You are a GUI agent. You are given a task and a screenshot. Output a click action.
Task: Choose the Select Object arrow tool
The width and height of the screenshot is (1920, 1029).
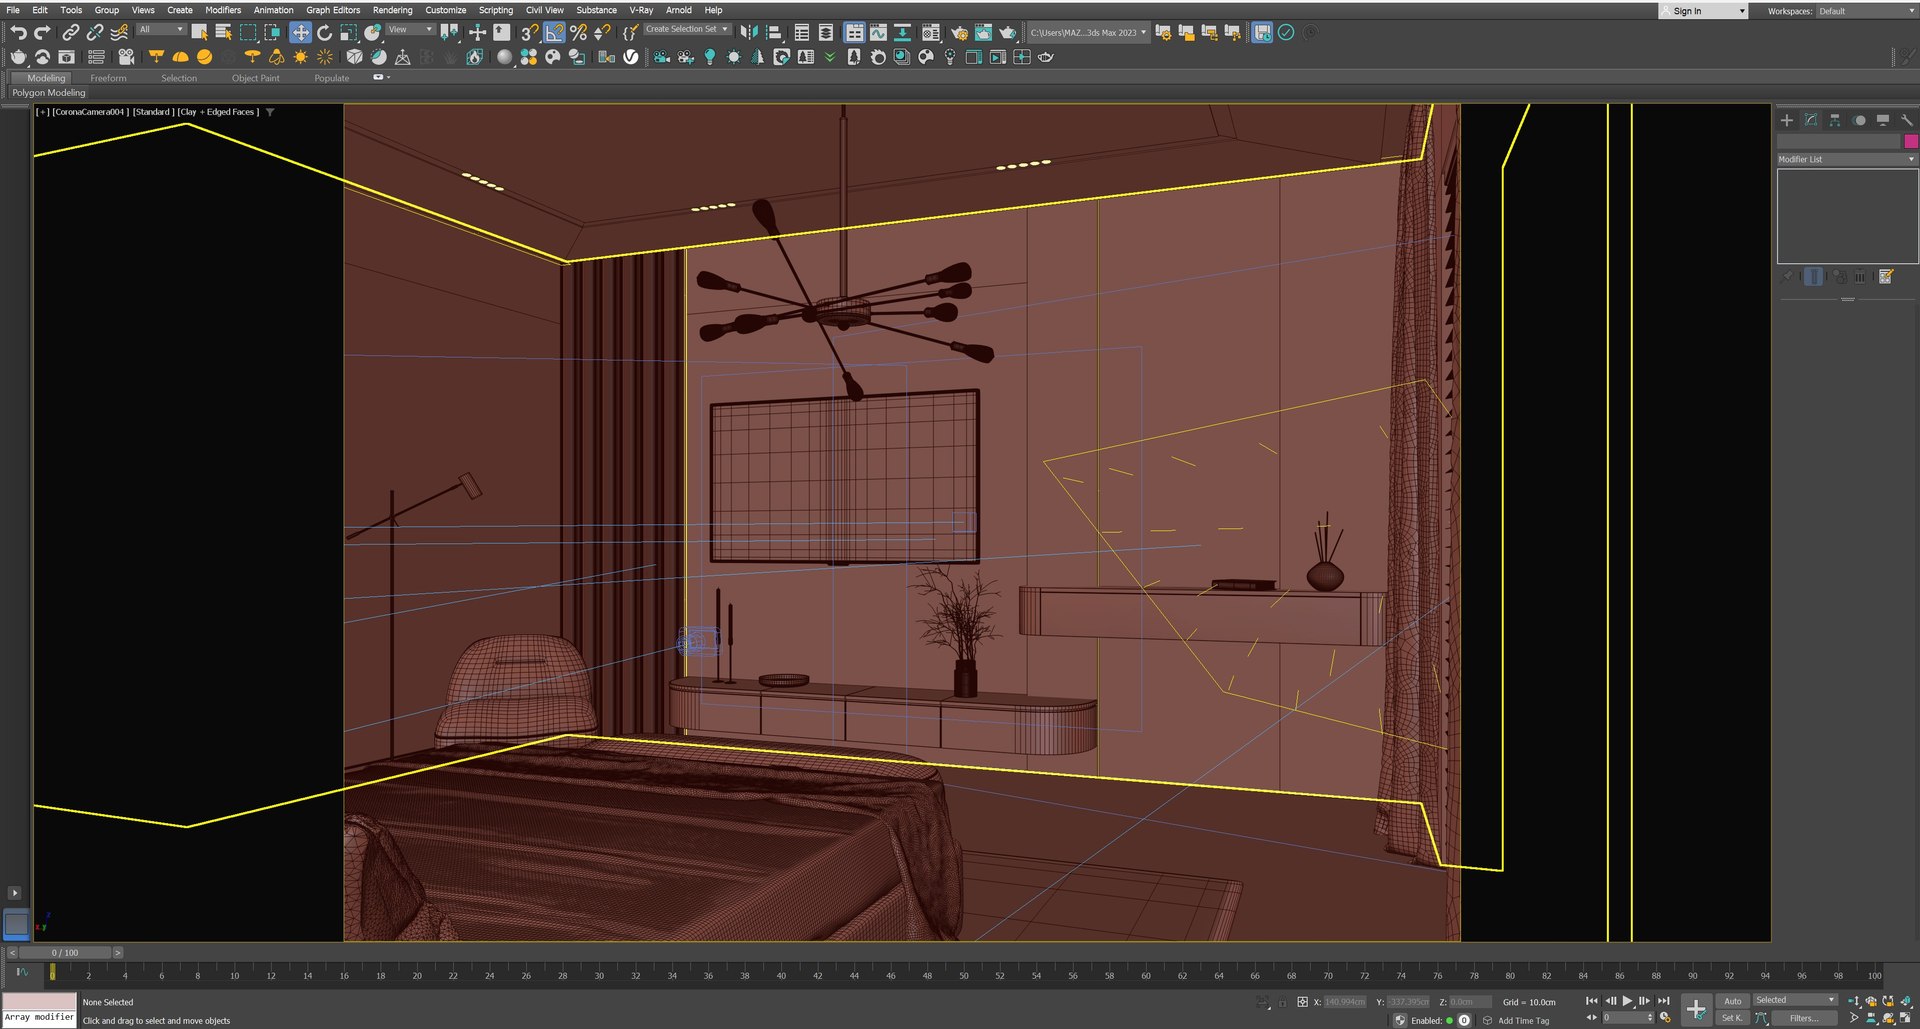200,33
